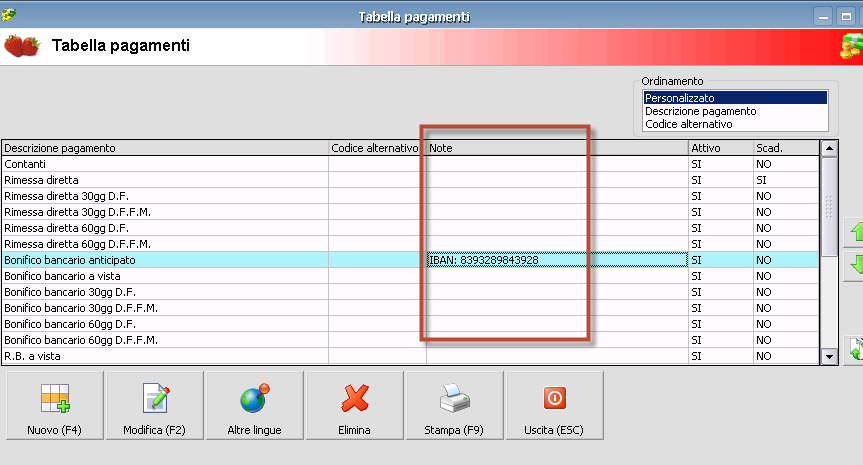Maximize the Tabella pagamenti window
863x465 pixels.
[846, 17]
